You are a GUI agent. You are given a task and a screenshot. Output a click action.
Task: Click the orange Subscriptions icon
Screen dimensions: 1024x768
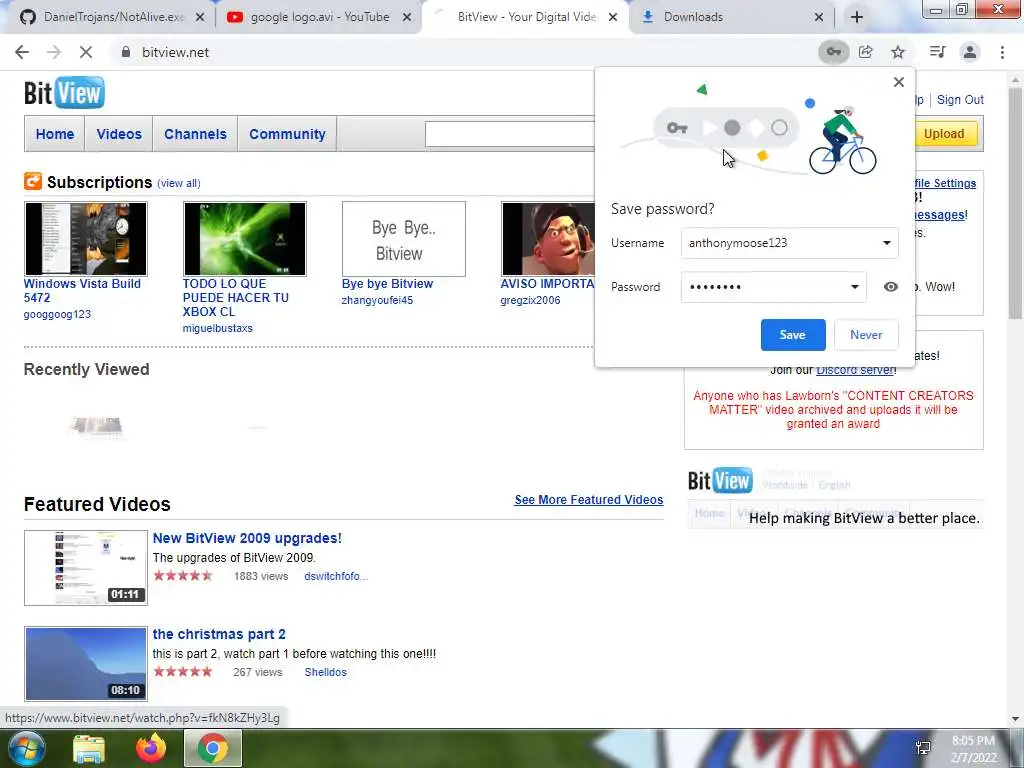(33, 181)
